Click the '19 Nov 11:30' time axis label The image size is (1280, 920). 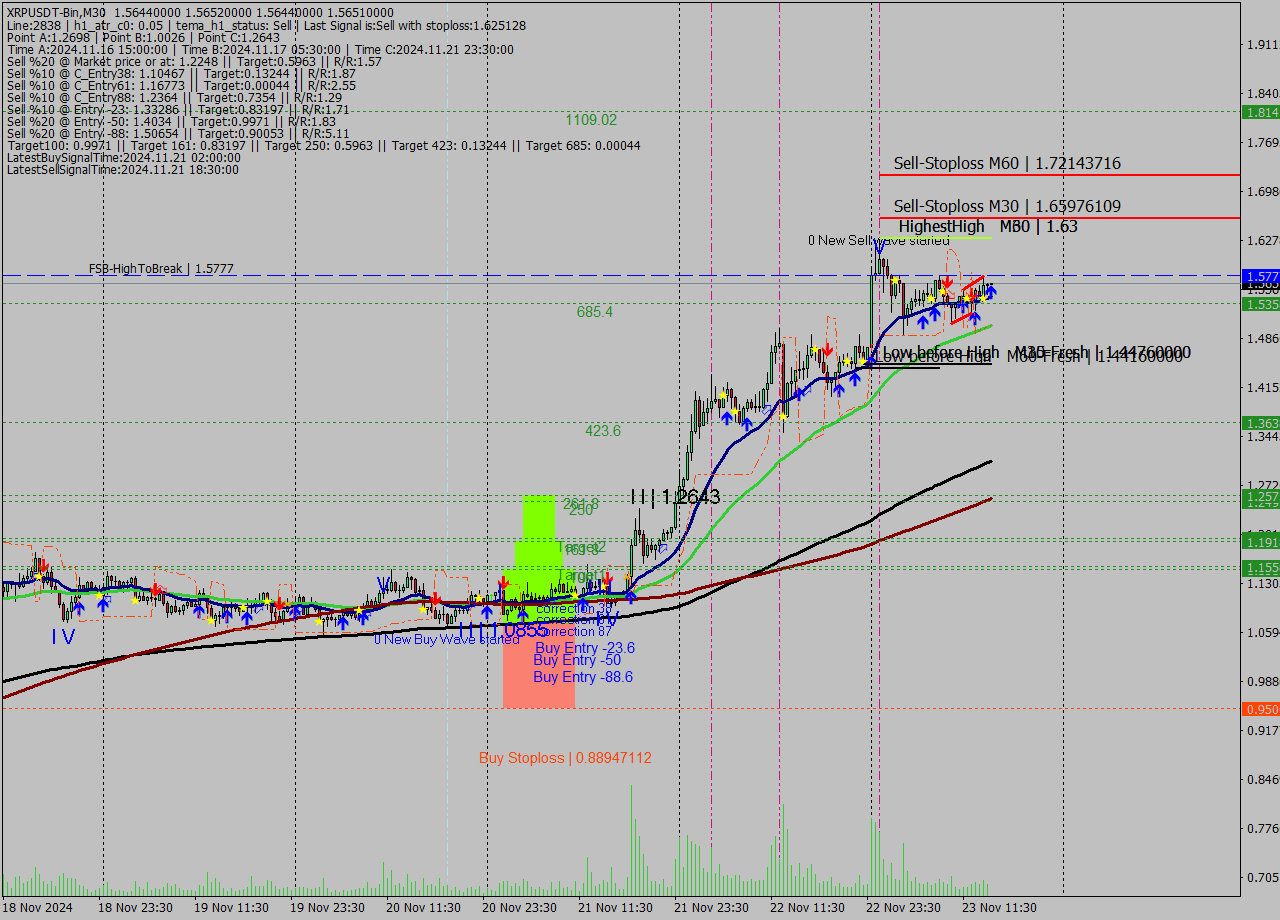pyautogui.click(x=230, y=908)
